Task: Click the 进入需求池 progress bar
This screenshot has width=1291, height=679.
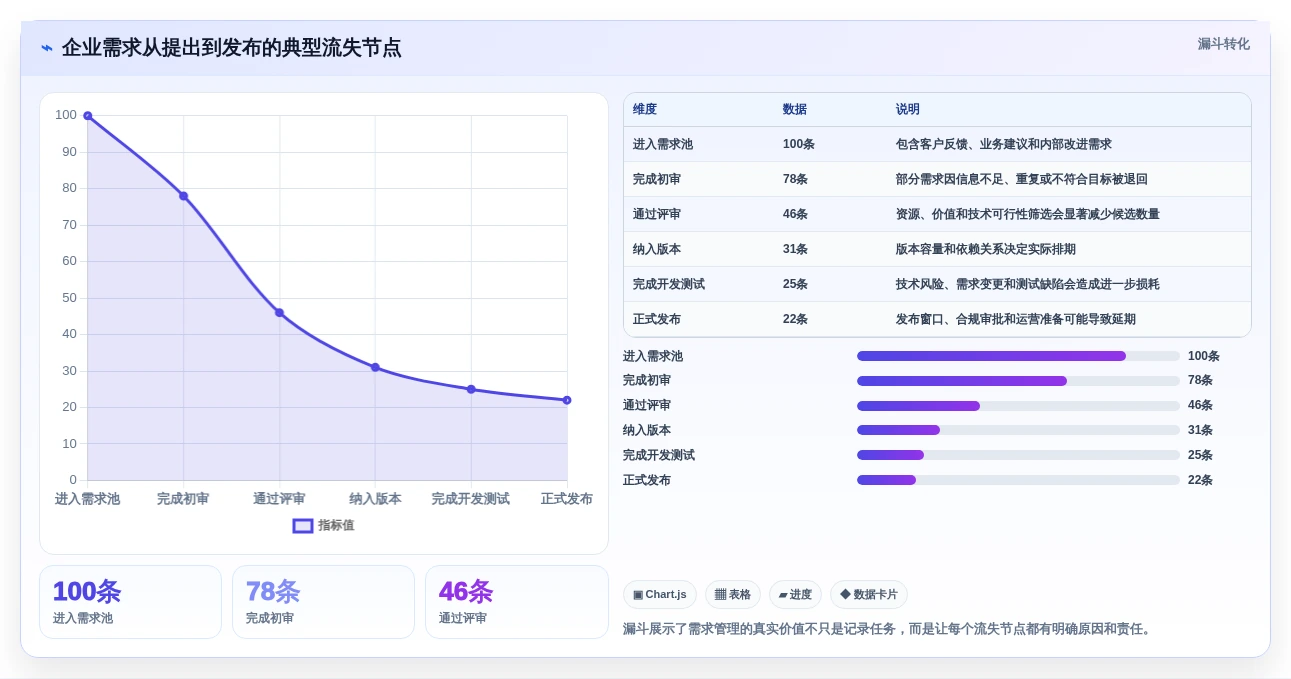Action: click(x=1018, y=356)
